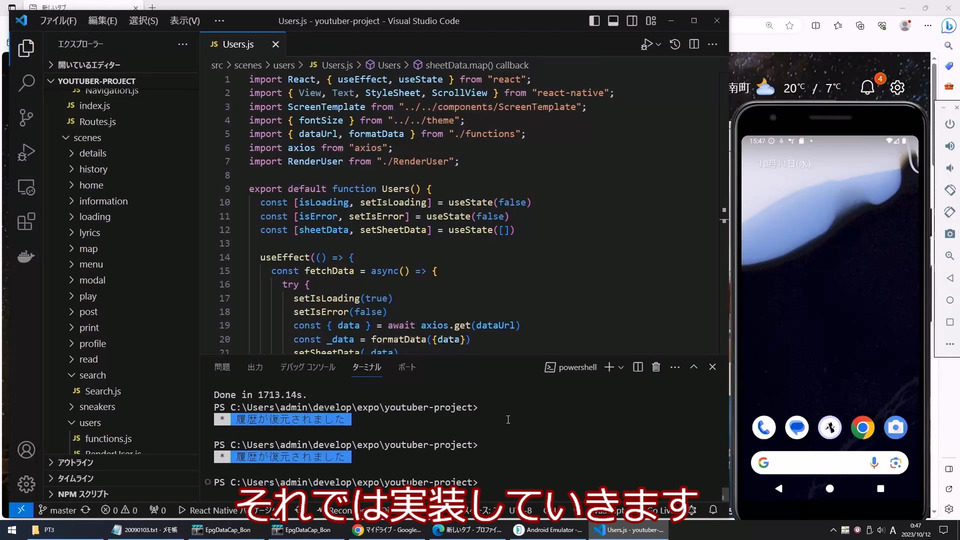Split the editor to the right
The image size is (960, 540).
(694, 44)
